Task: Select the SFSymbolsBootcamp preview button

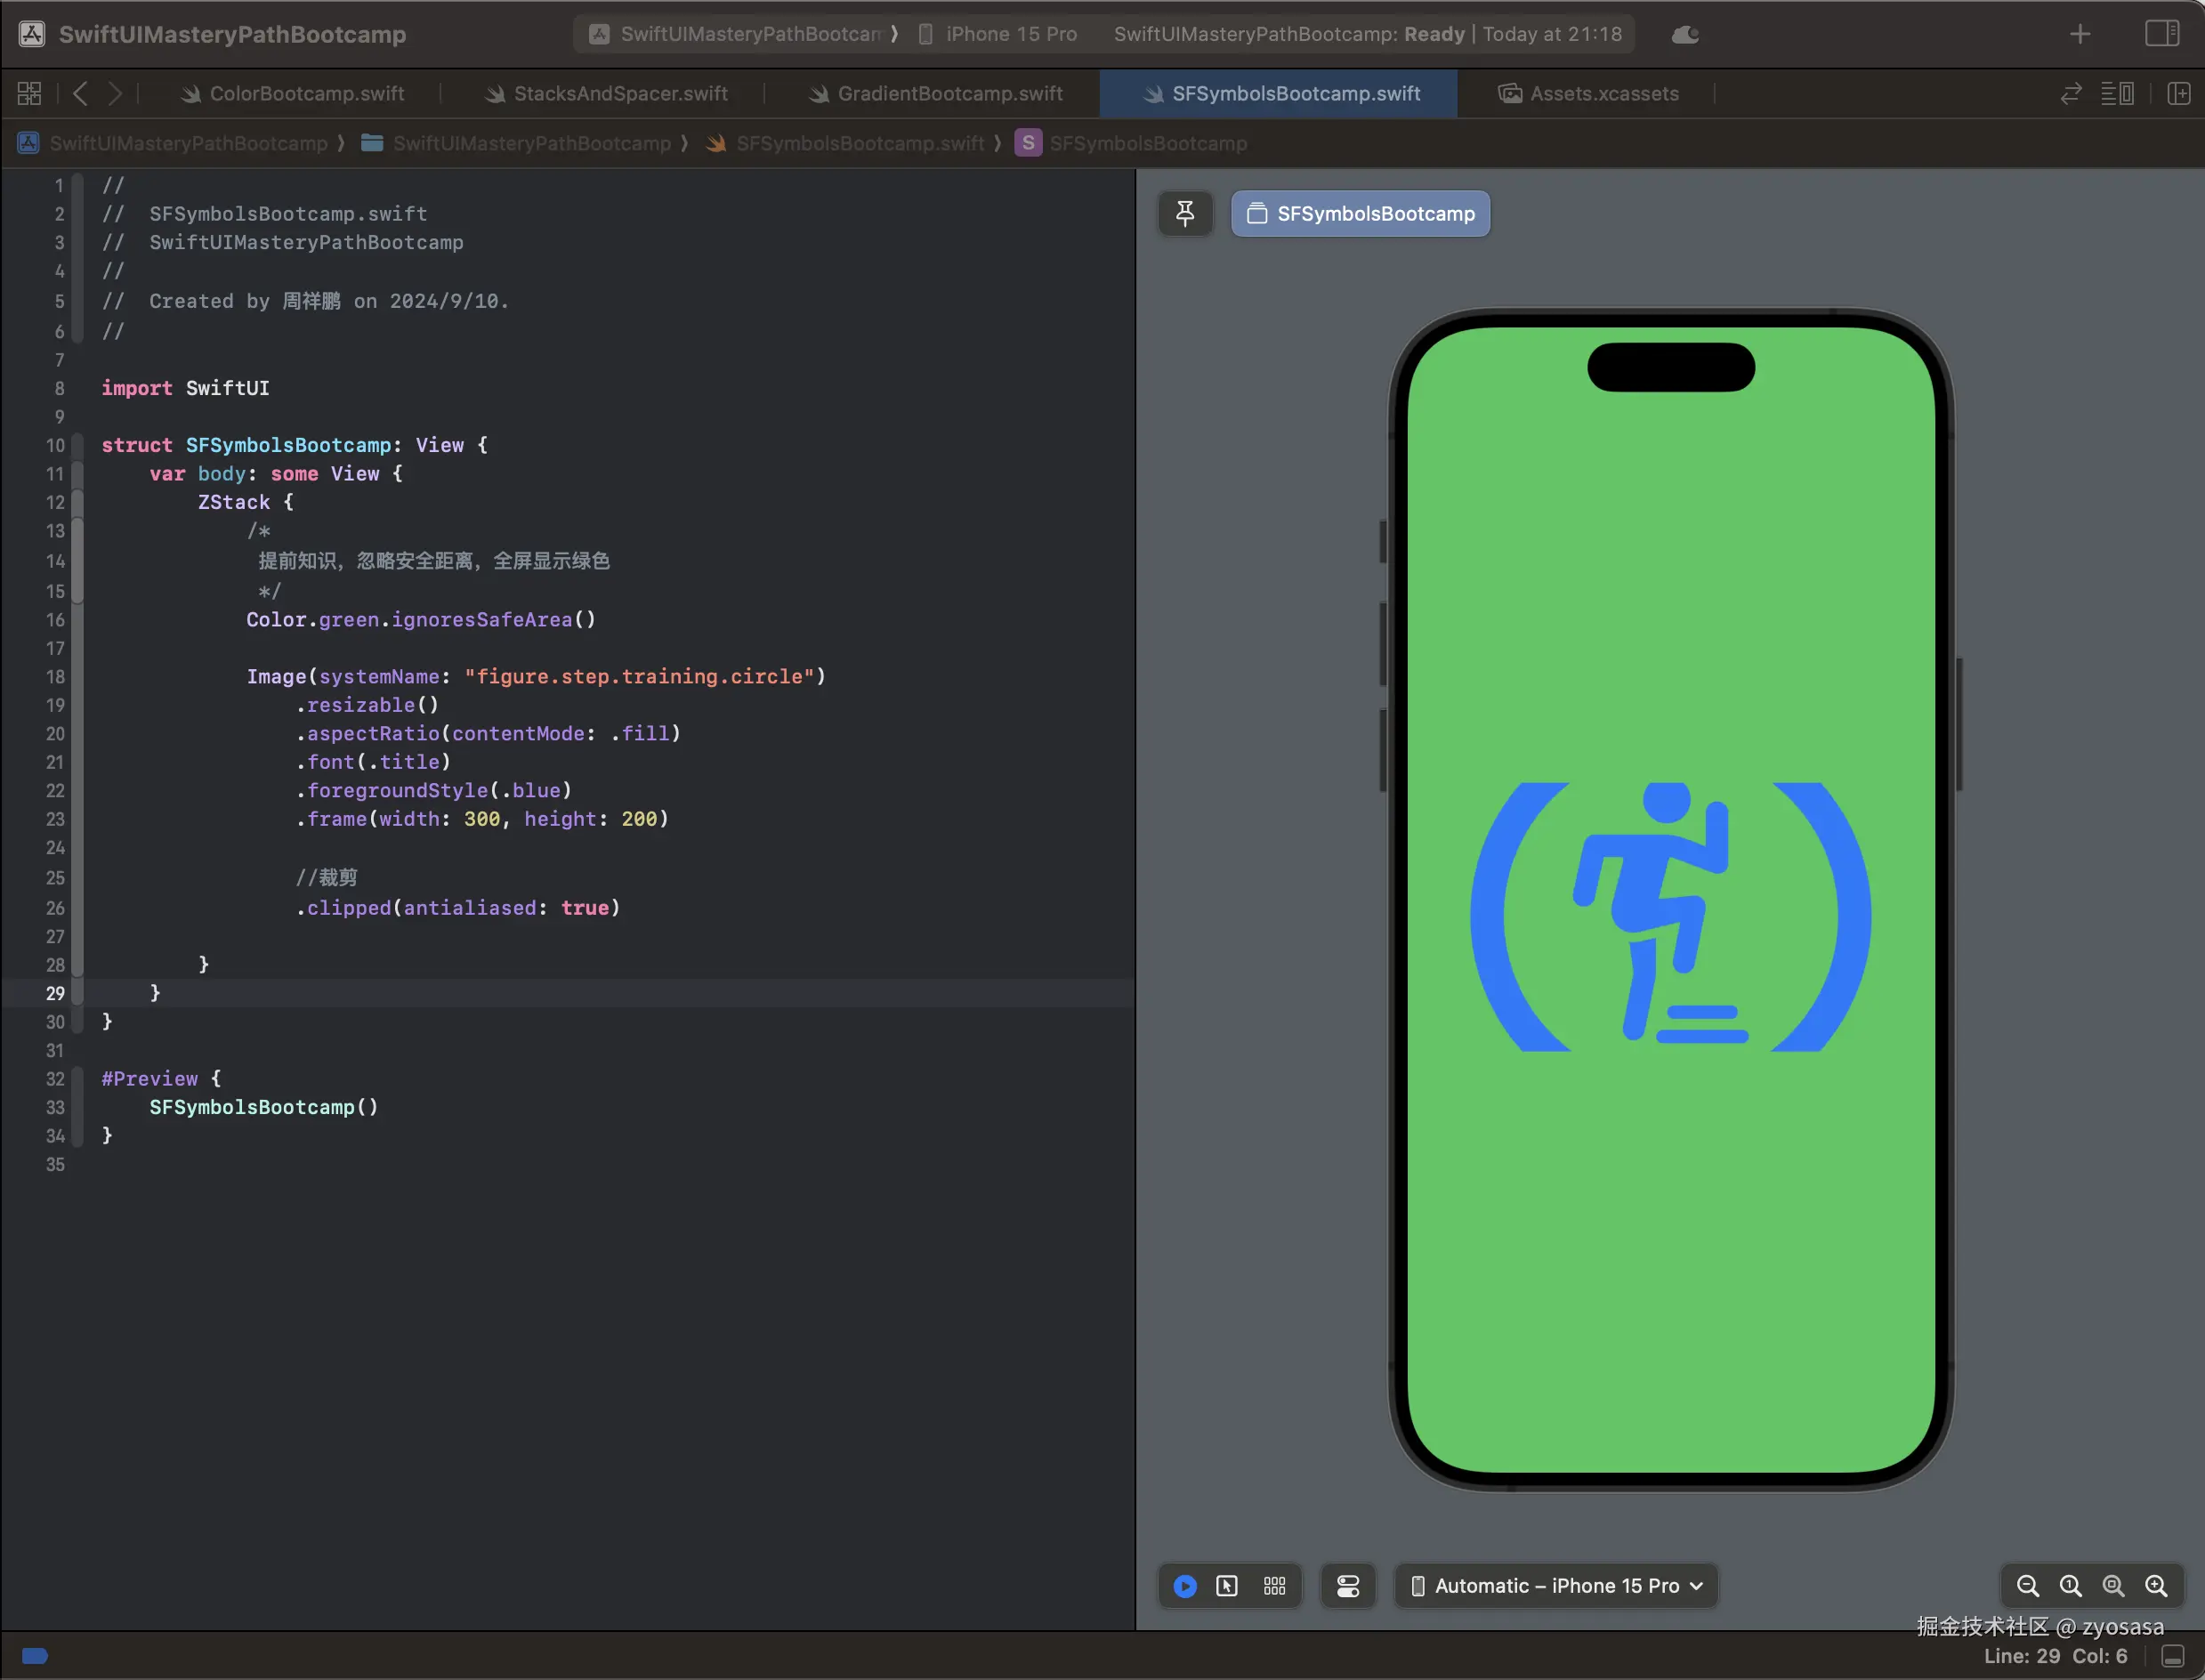Action: click(1360, 213)
